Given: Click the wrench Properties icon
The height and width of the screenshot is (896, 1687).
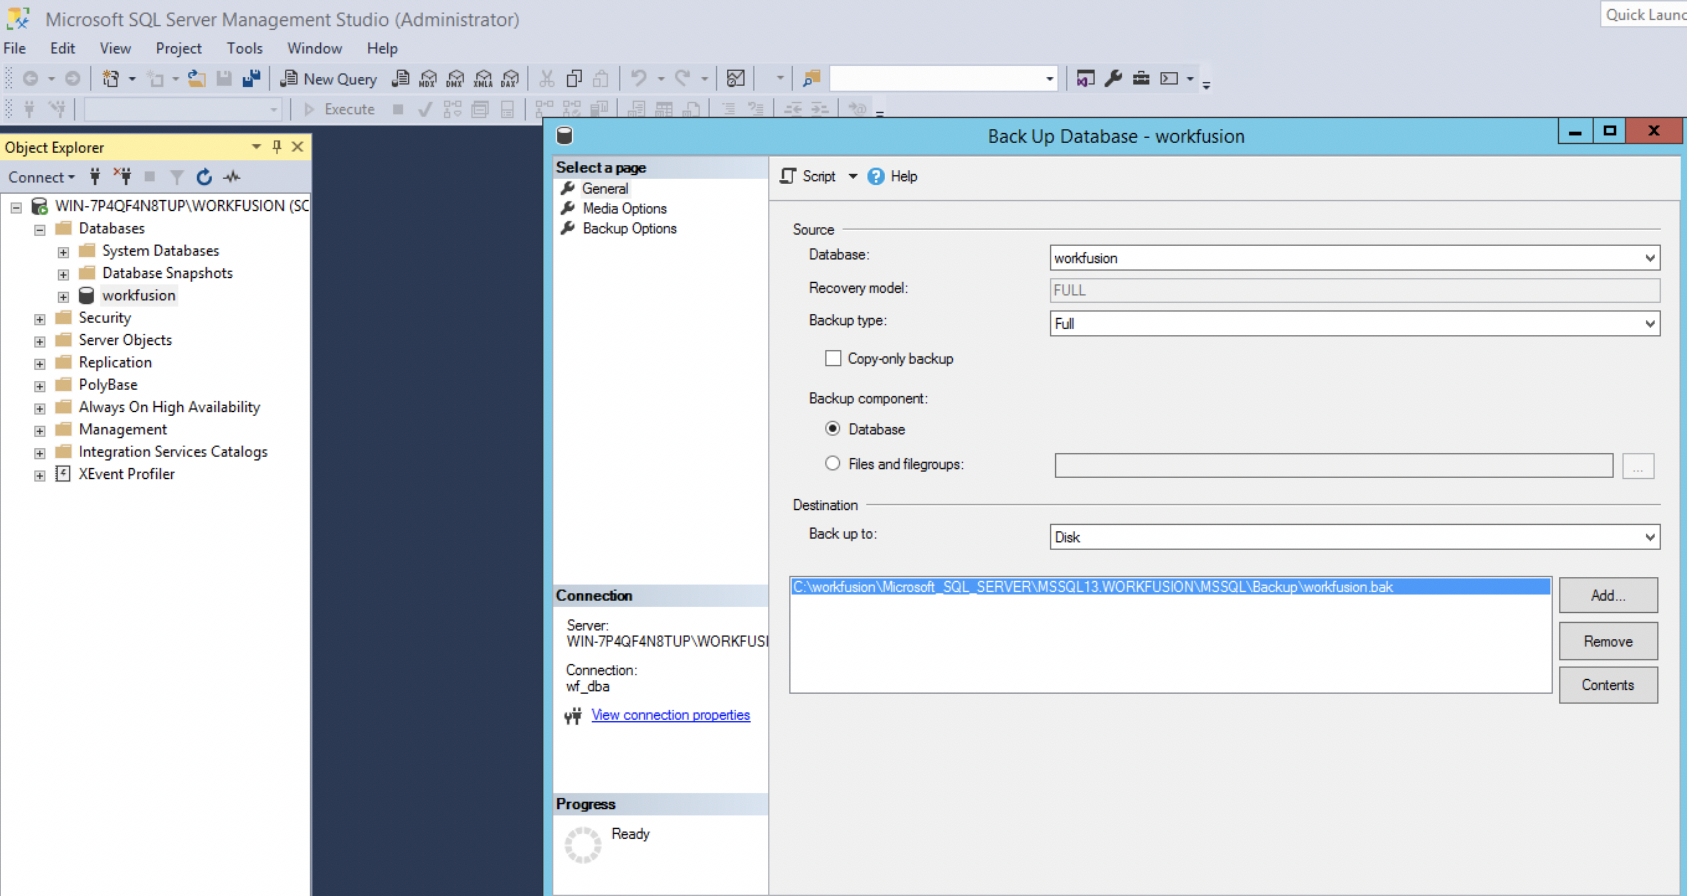Looking at the screenshot, I should tap(1113, 79).
